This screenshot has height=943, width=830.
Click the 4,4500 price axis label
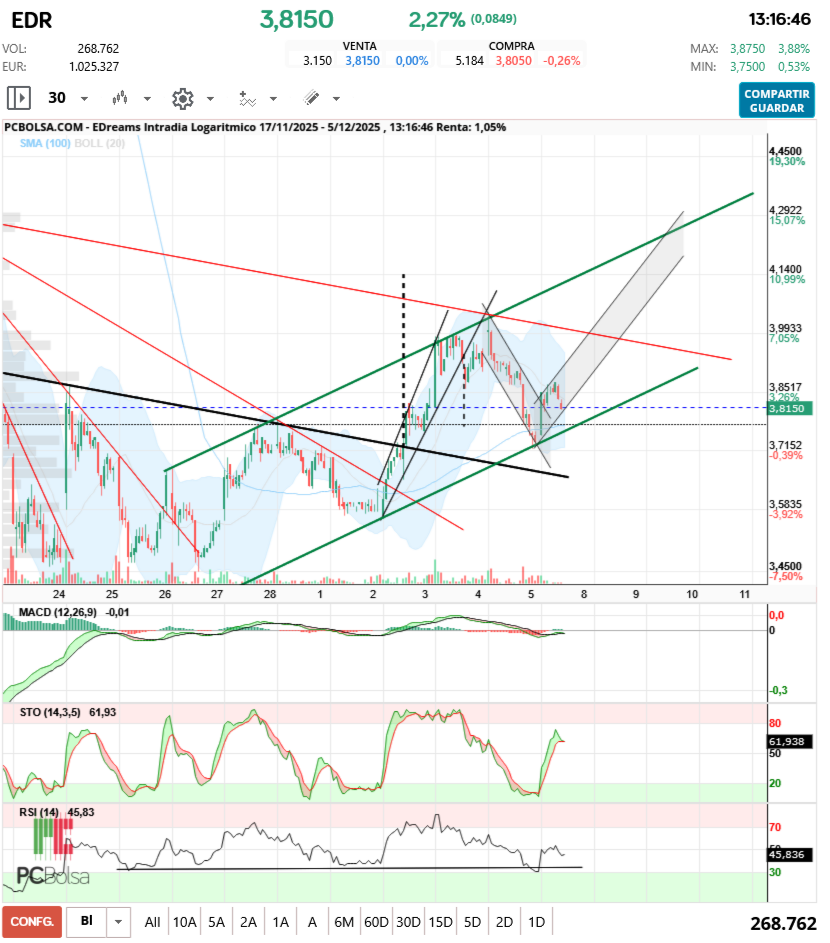[785, 151]
